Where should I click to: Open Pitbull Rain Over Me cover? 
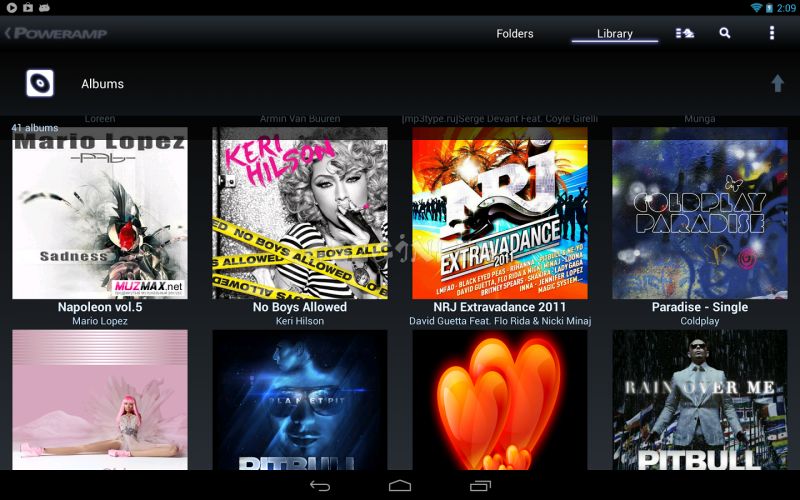coord(700,399)
